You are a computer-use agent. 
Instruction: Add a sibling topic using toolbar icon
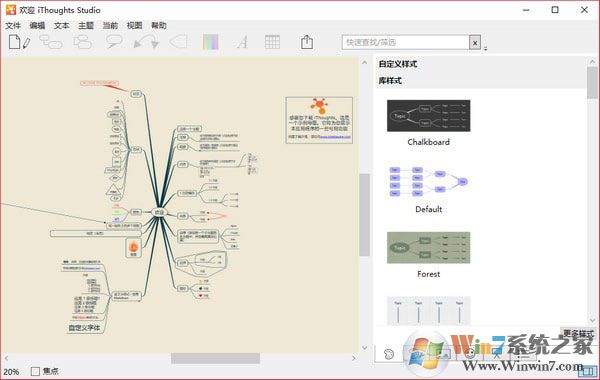coord(83,42)
